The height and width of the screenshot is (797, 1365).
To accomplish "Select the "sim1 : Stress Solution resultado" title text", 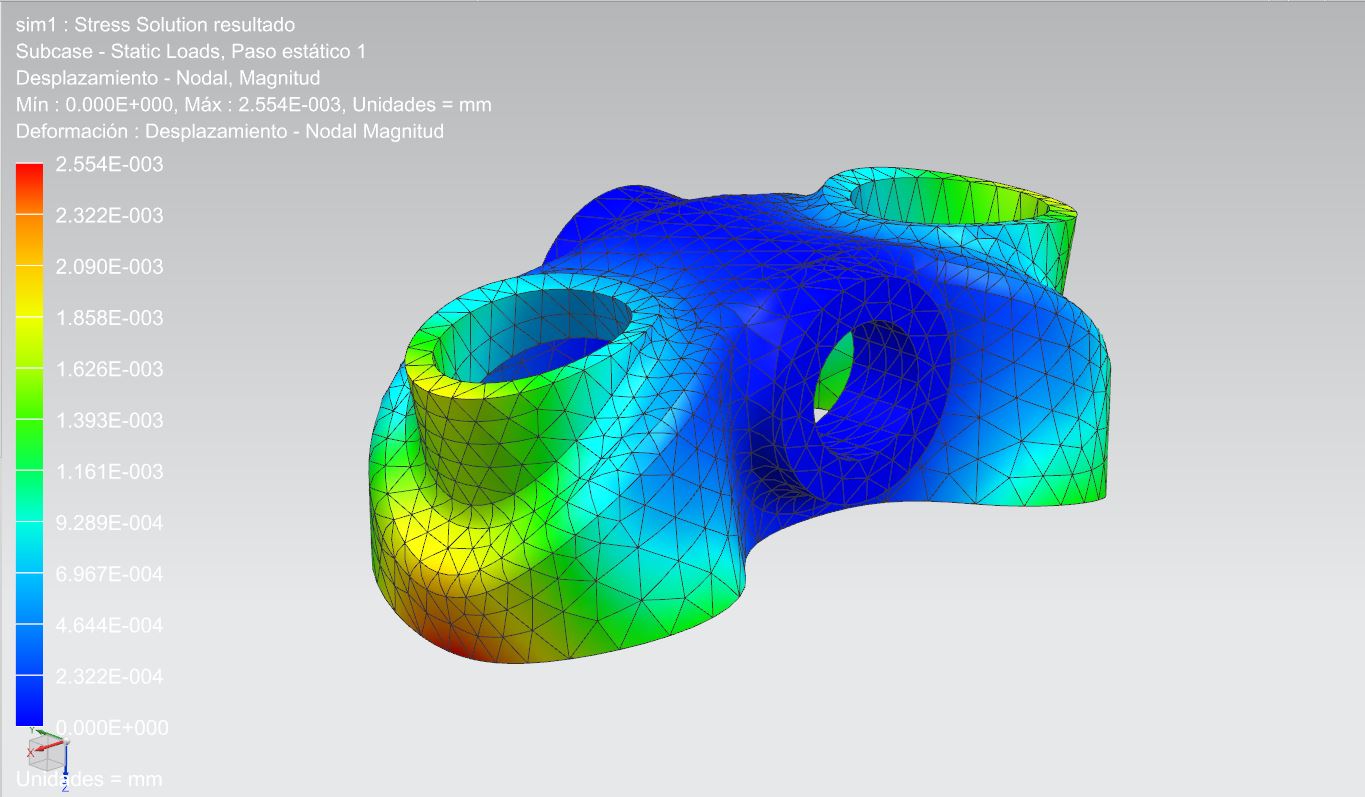I will click(x=155, y=25).
